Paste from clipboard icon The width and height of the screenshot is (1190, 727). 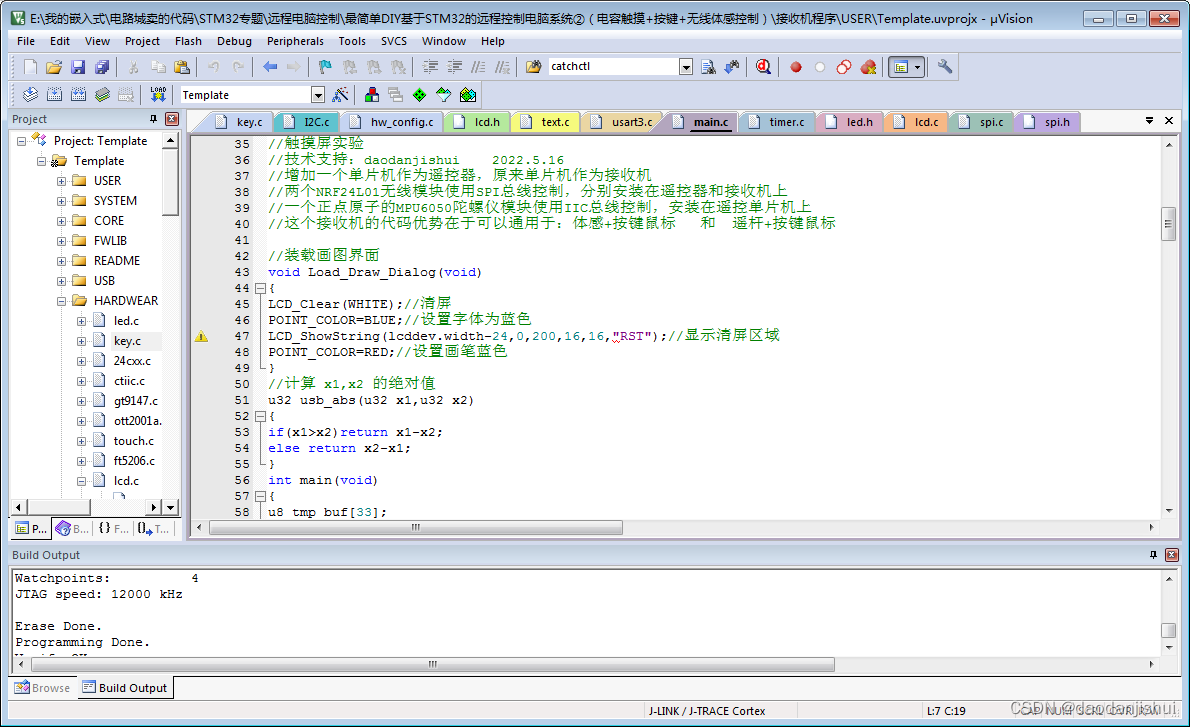[x=182, y=67]
